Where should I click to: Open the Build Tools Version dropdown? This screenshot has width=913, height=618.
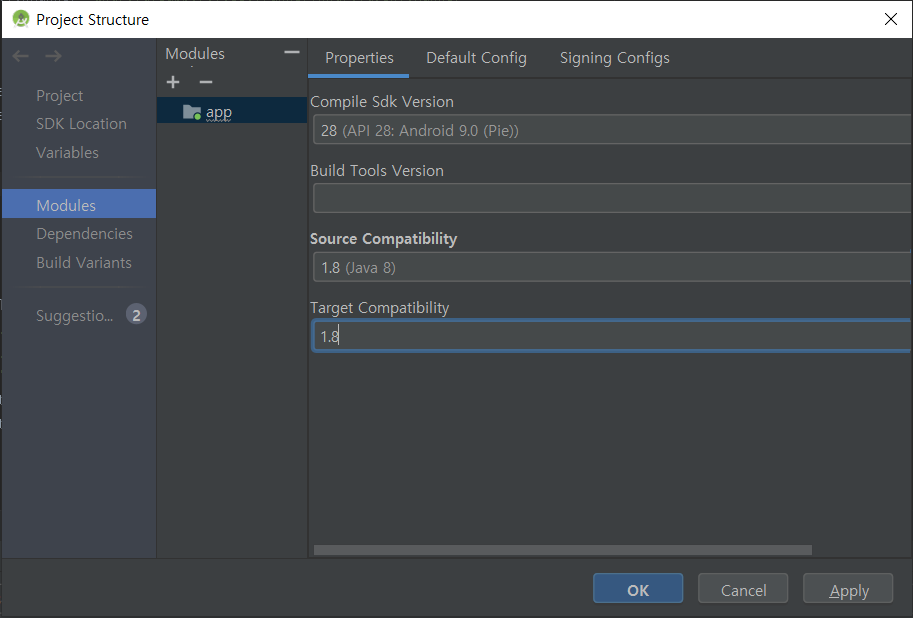coord(612,199)
